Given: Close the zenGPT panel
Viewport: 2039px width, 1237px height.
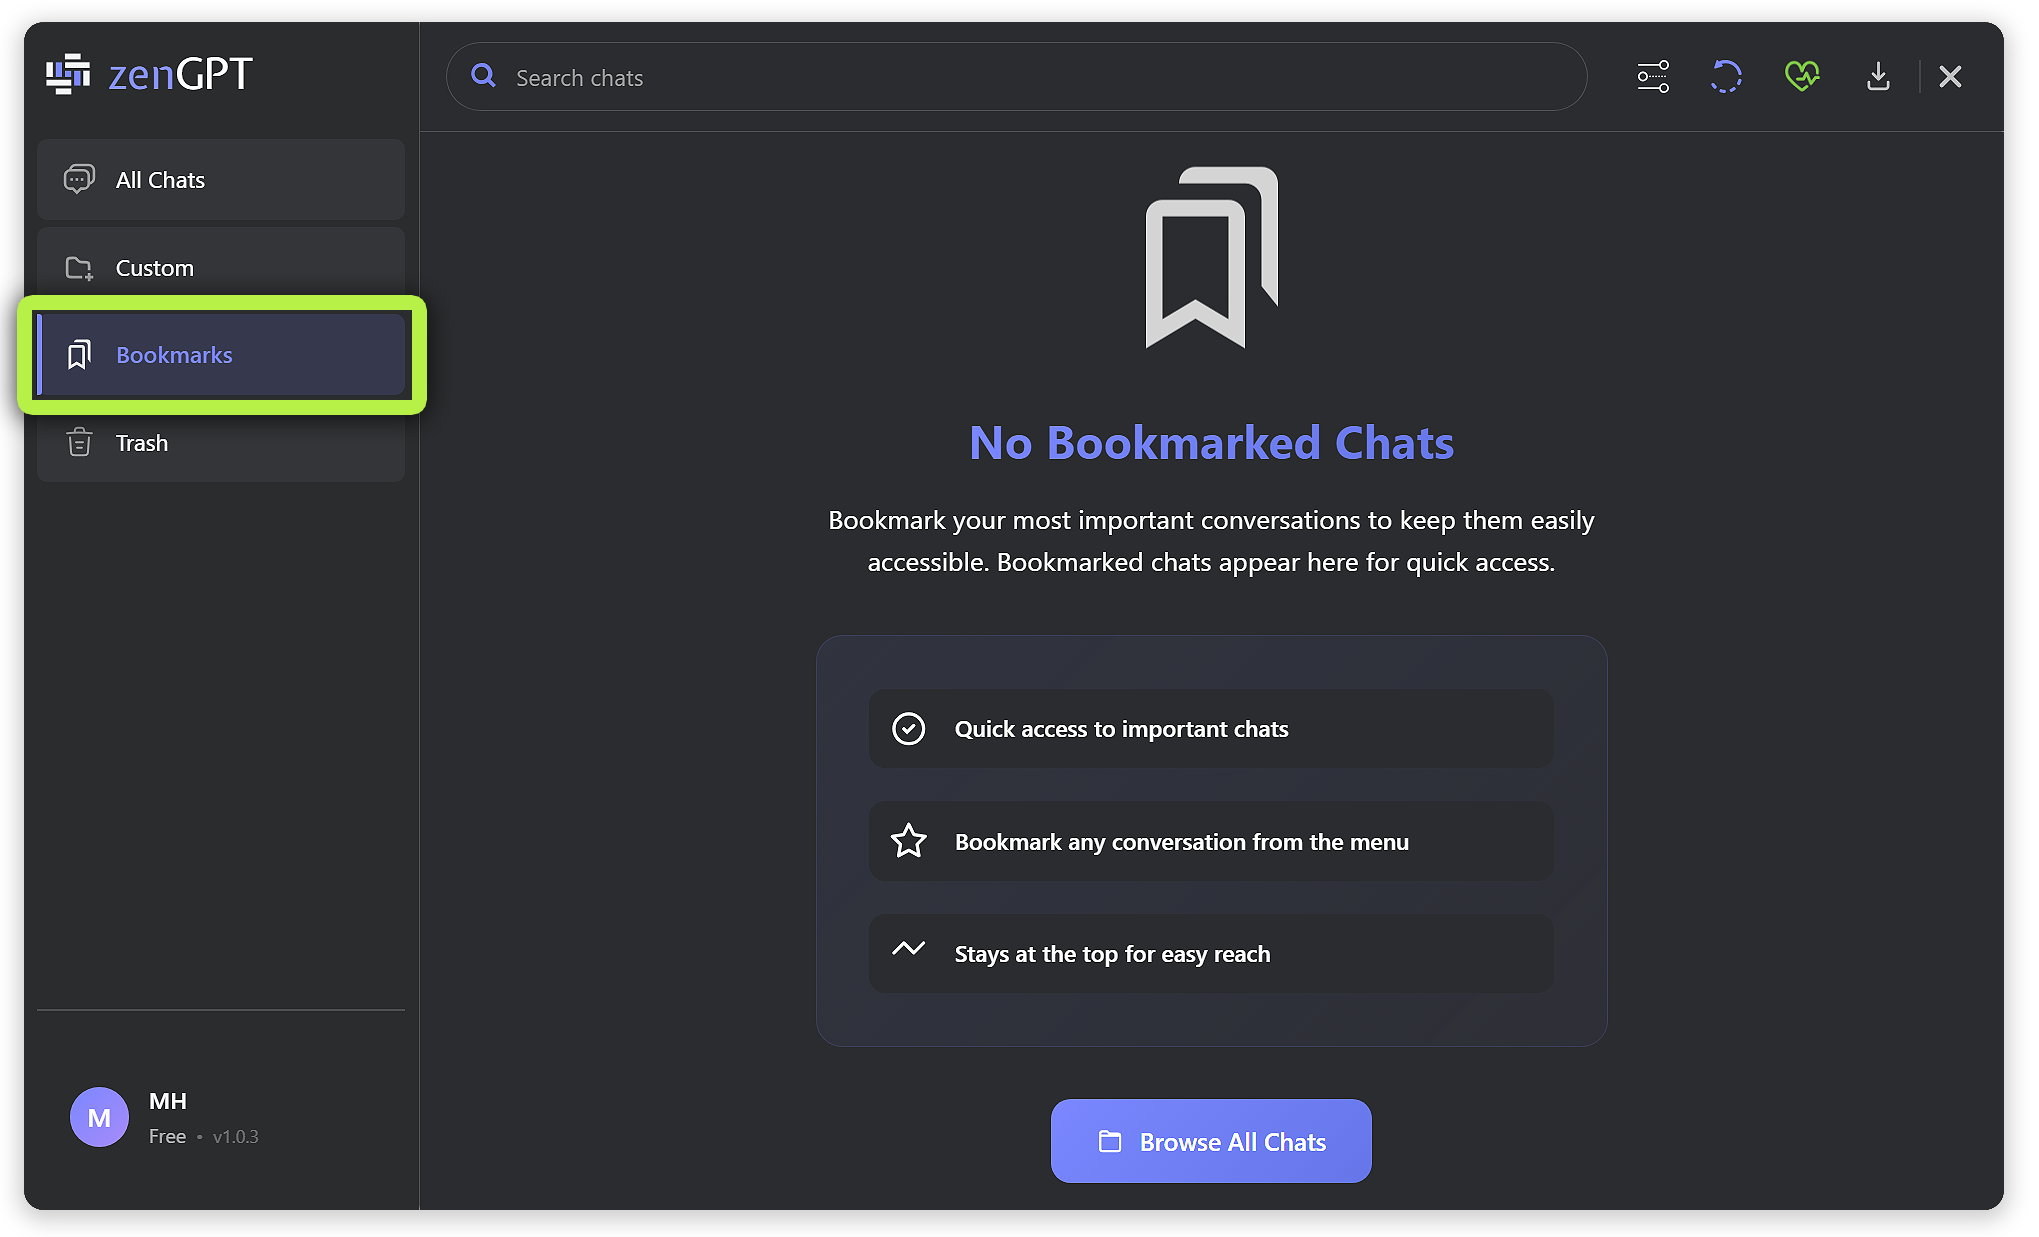Looking at the screenshot, I should [x=1949, y=77].
